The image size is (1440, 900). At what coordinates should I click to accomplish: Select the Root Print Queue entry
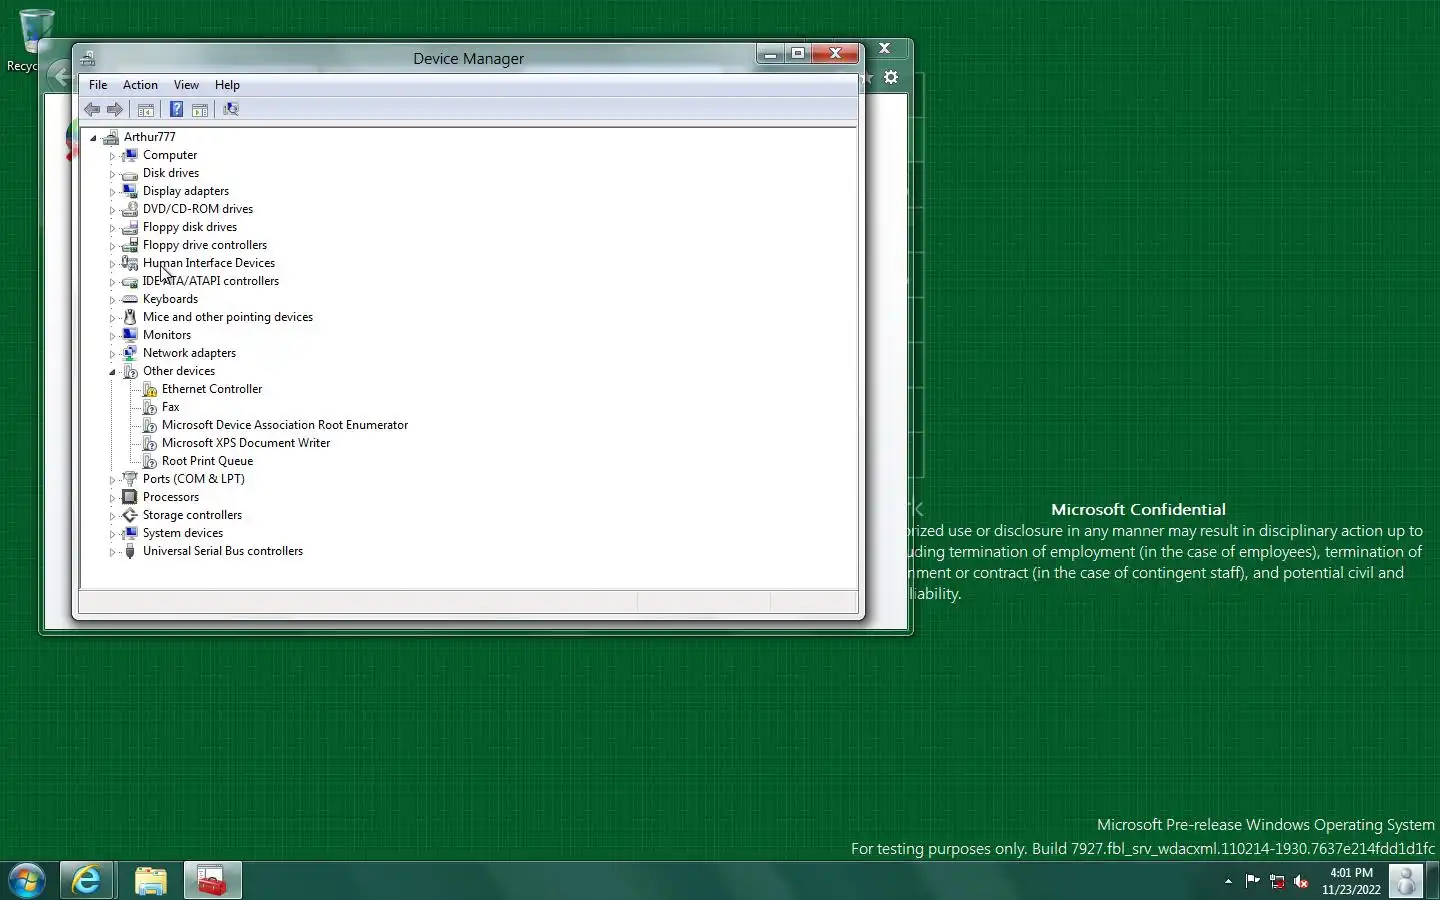tap(207, 461)
